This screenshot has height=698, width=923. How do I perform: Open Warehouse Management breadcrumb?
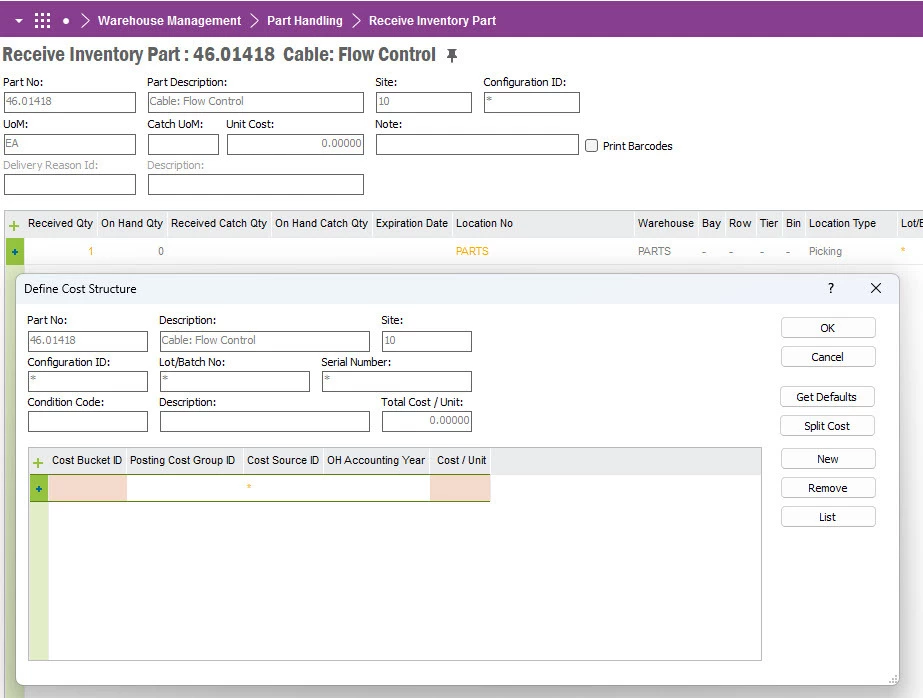pos(169,21)
